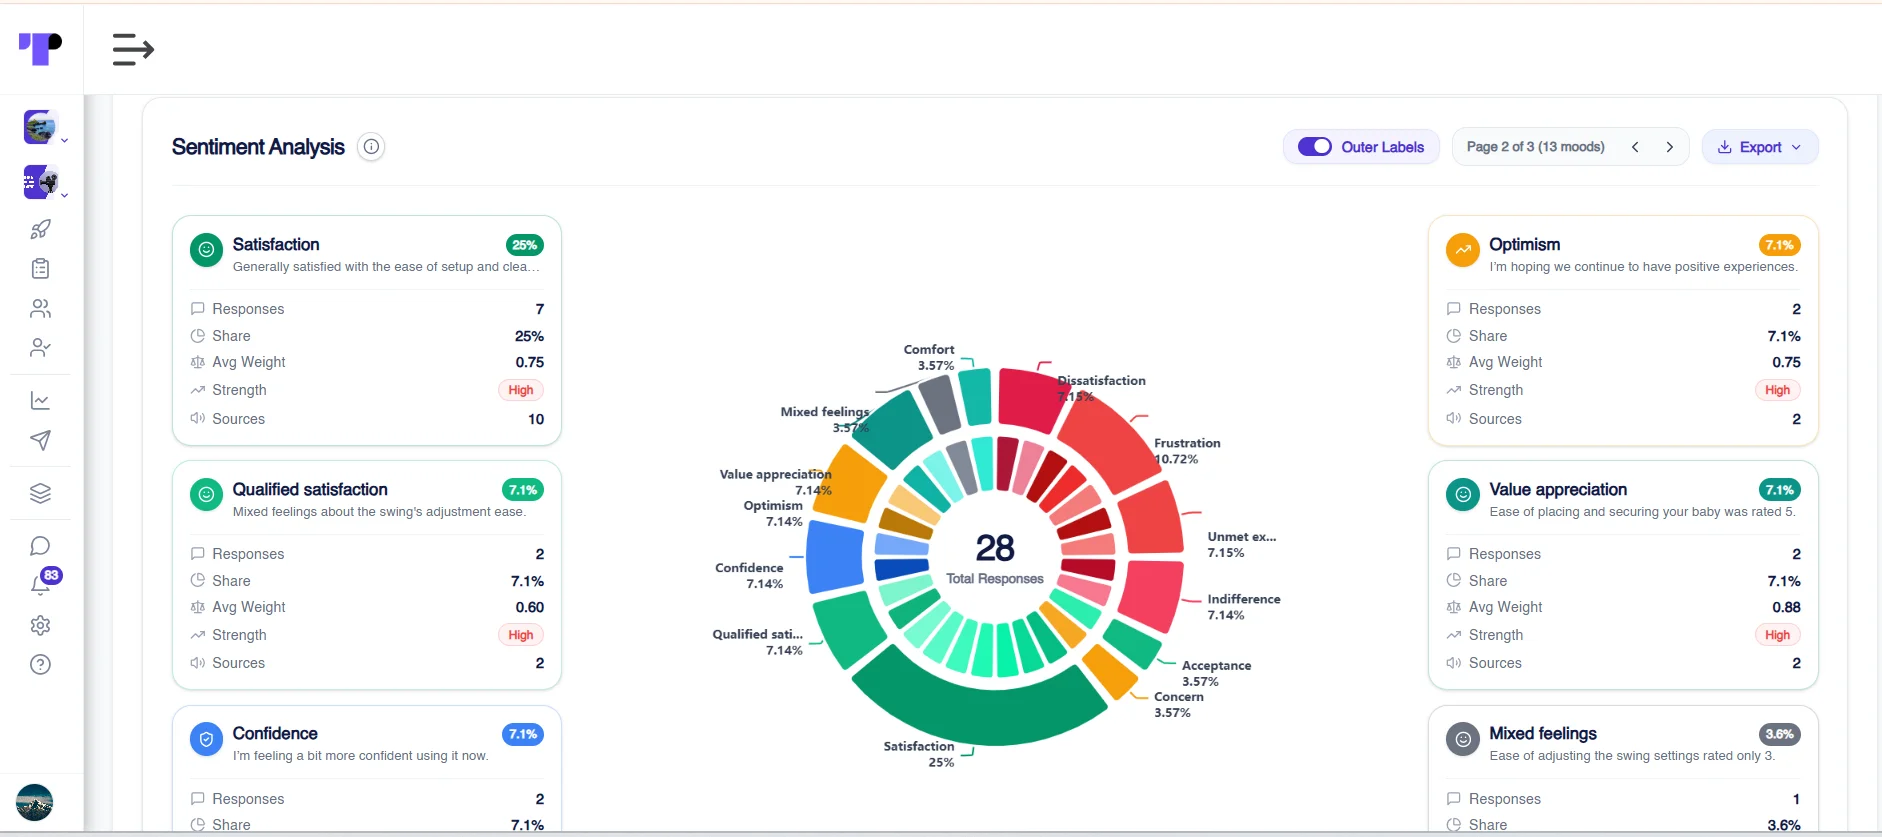Open the help question mark icon
Image resolution: width=1882 pixels, height=837 pixels.
(40, 664)
